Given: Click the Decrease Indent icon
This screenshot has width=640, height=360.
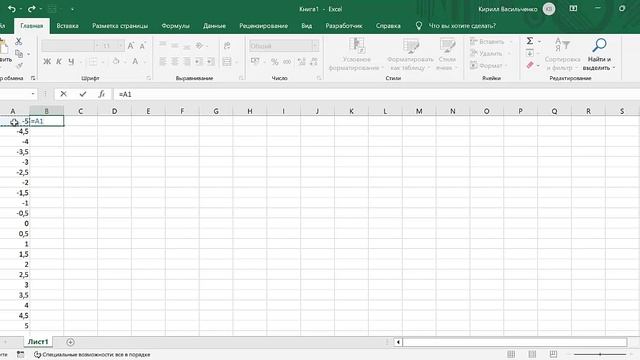Looking at the screenshot, I should pyautogui.click(x=199, y=62).
